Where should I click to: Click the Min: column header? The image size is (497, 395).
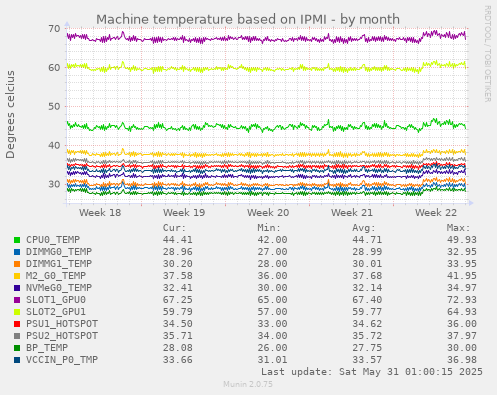click(269, 228)
